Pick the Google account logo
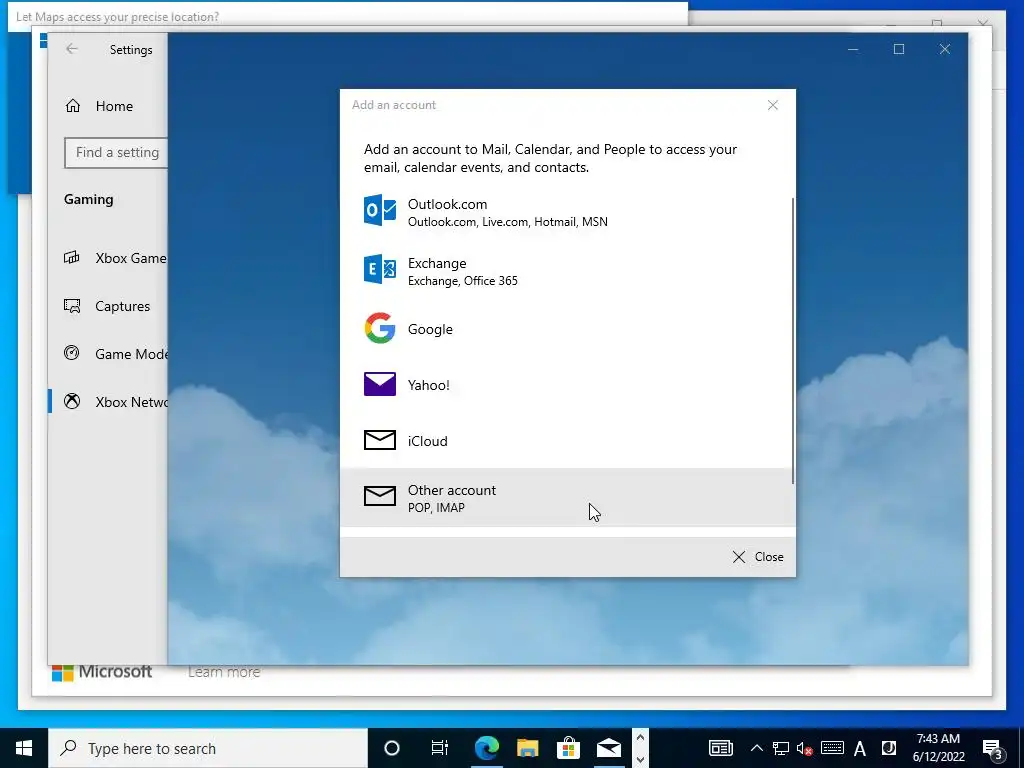The image size is (1024, 768). click(379, 328)
